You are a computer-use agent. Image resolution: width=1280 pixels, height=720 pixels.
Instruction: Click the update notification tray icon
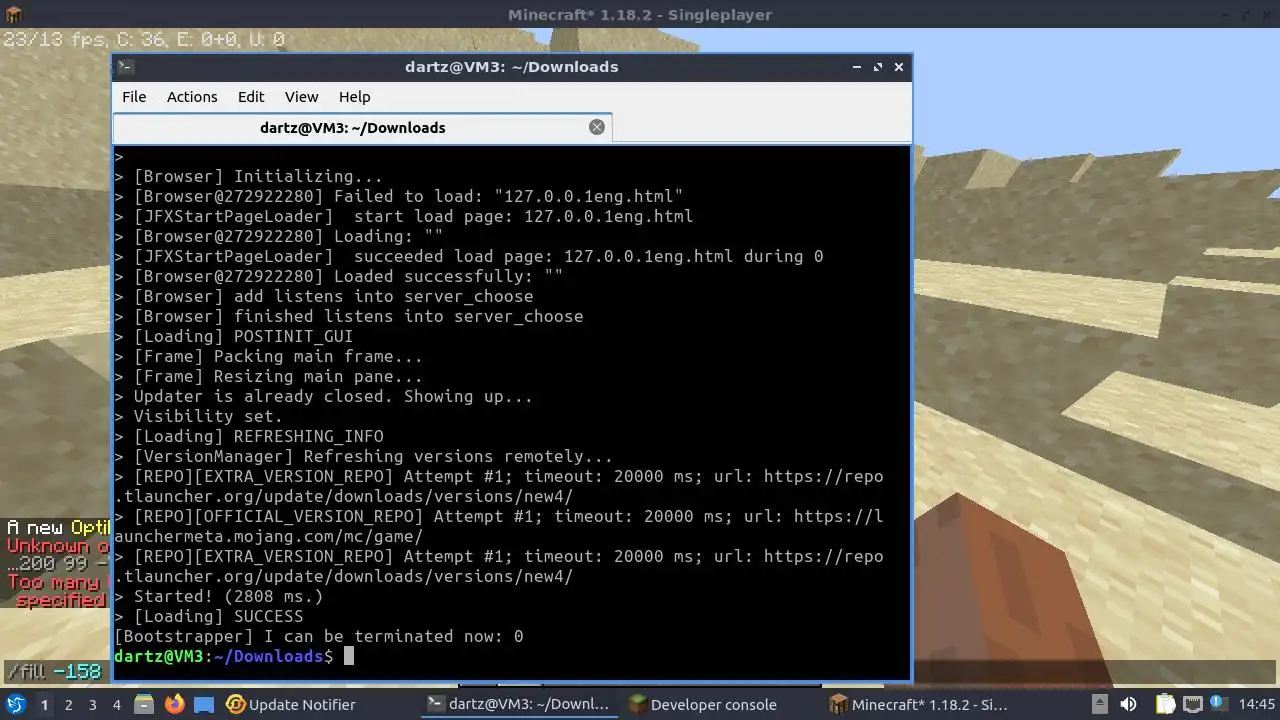[x=1220, y=704]
